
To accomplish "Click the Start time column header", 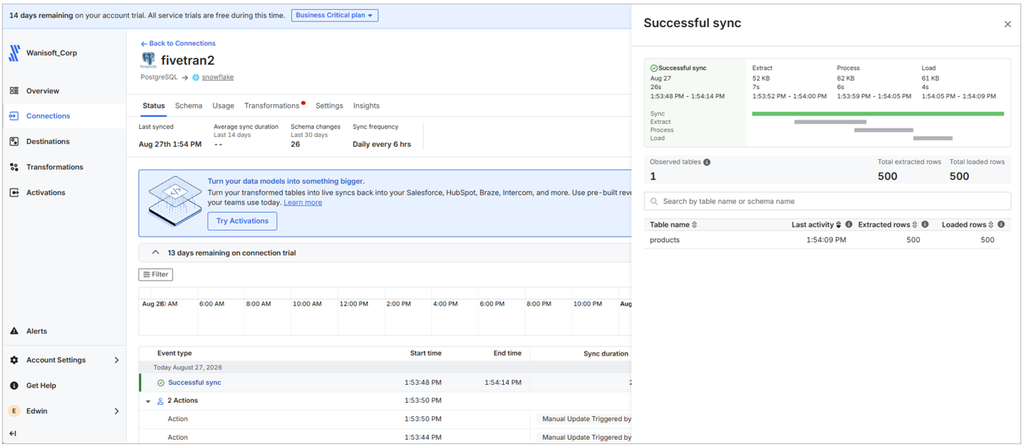I will click(x=426, y=353).
